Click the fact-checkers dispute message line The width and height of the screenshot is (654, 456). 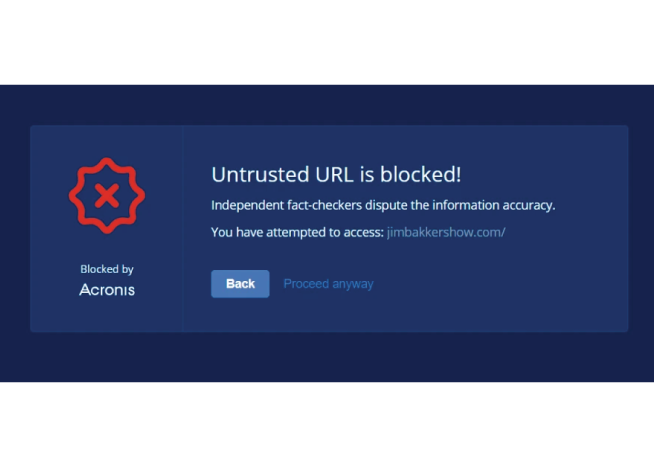point(383,205)
